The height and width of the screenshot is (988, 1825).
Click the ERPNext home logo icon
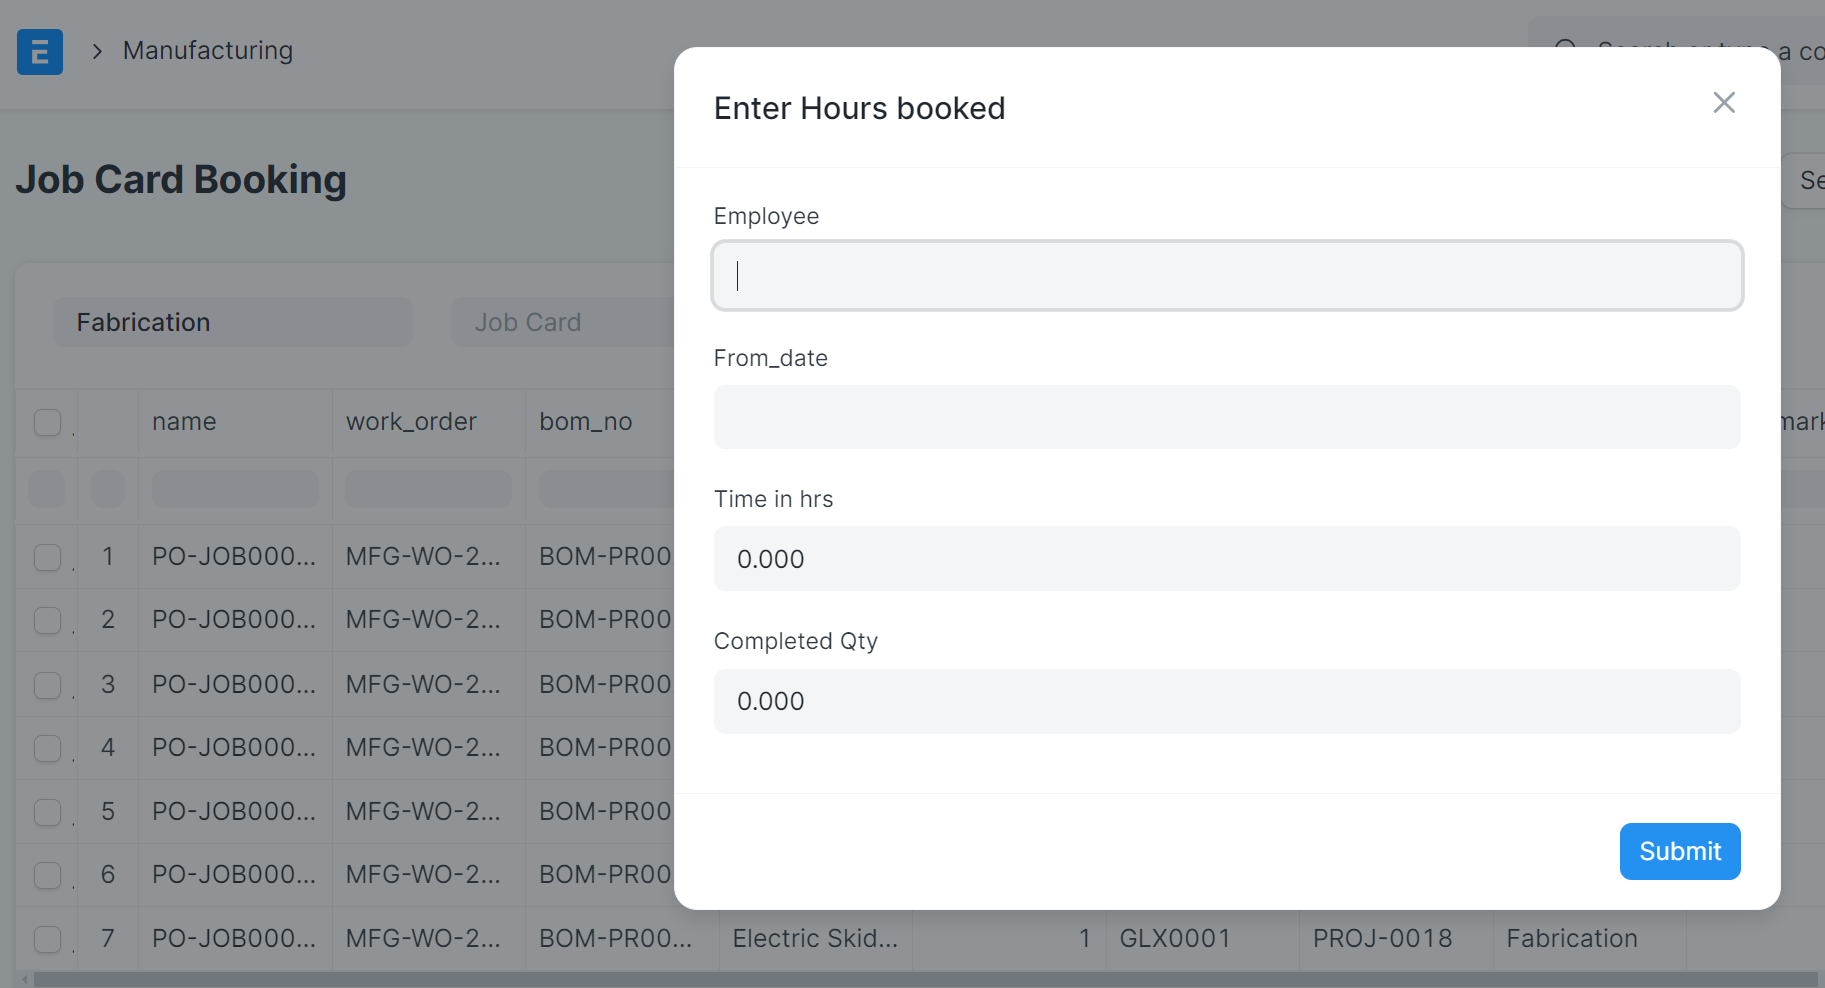point(40,52)
